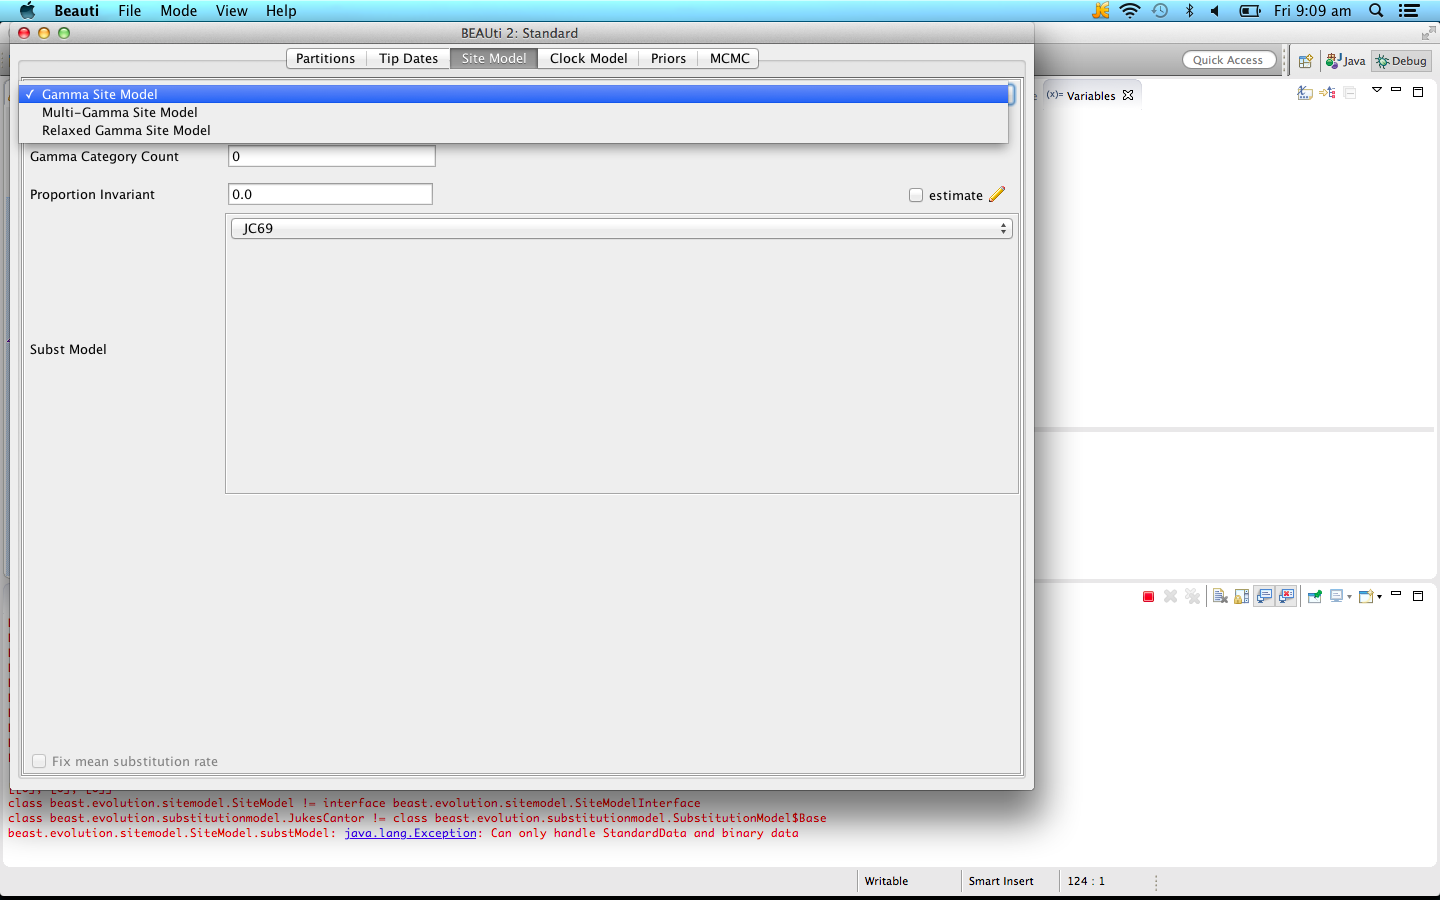The height and width of the screenshot is (900, 1440).
Task: Click the volume speaker icon in menu bar
Action: pos(1215,10)
